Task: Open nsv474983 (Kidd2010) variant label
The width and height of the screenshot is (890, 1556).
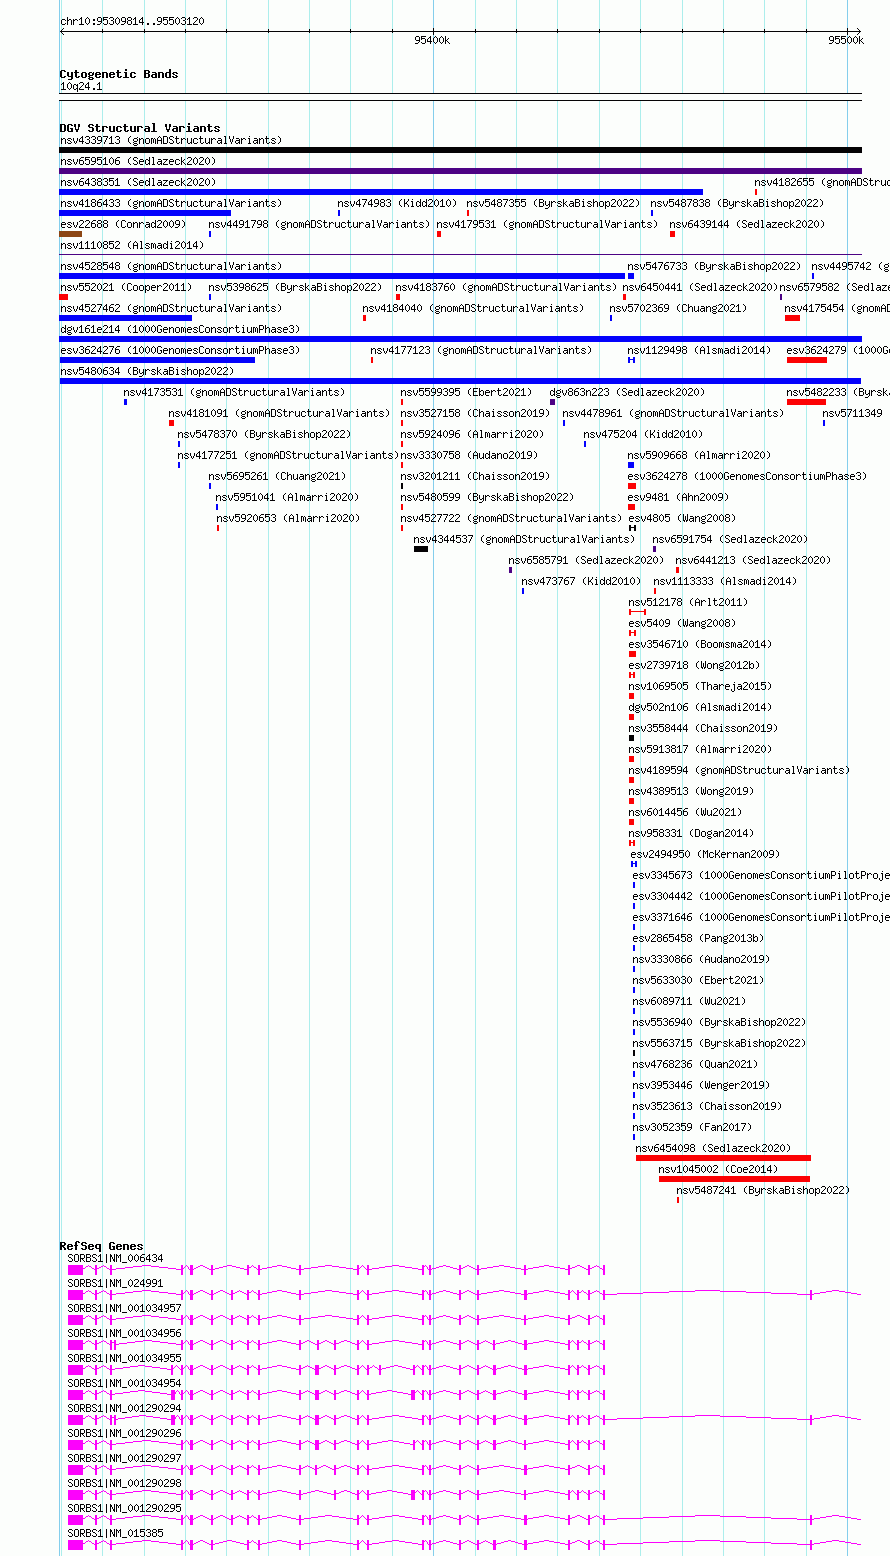Action: click(x=397, y=203)
